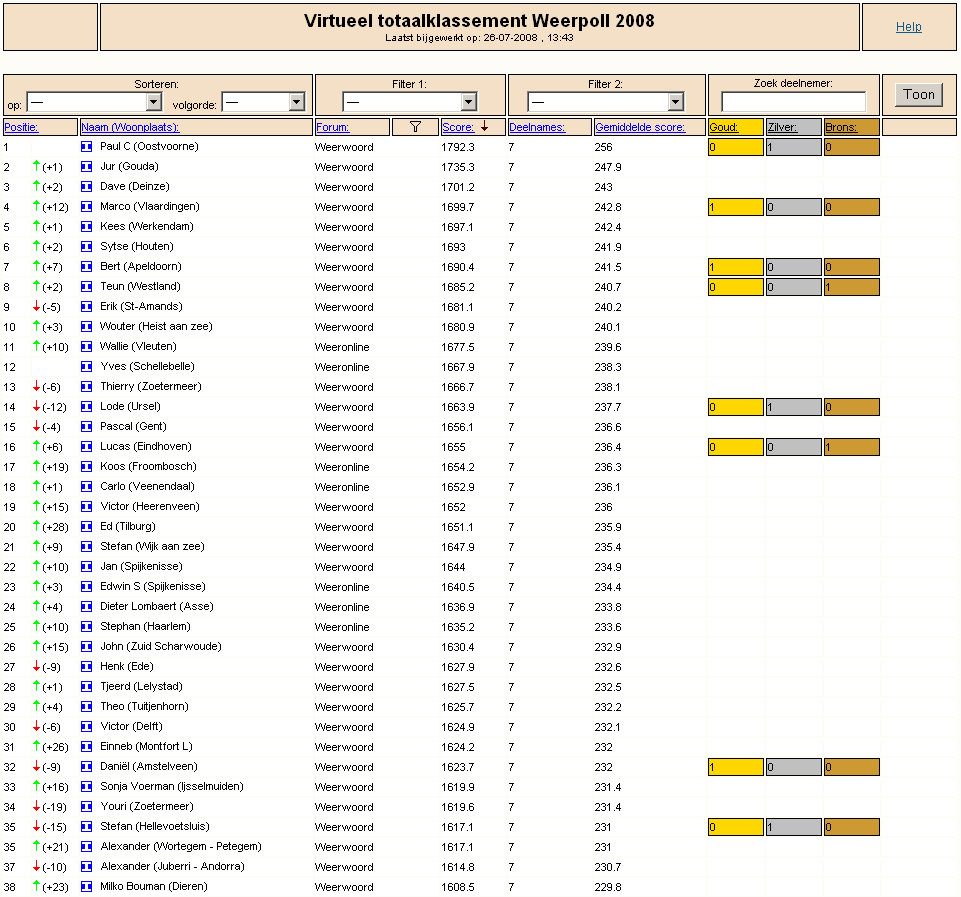The image size is (961, 897).
Task: Click the blue icon beside Paul C (Oostvoorne)
Action: (86, 147)
